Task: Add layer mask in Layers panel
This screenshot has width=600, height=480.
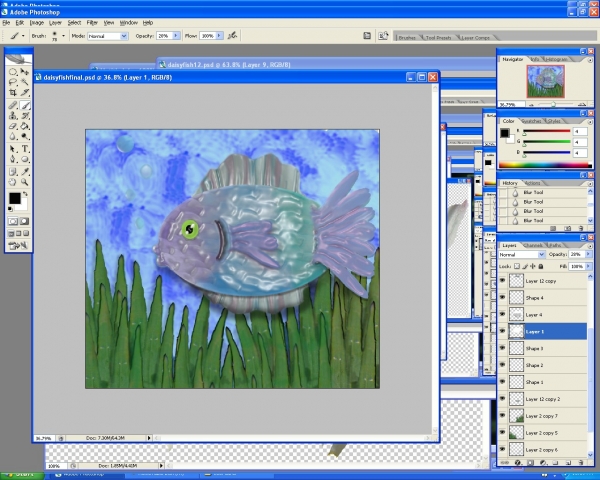Action: pyautogui.click(x=530, y=463)
